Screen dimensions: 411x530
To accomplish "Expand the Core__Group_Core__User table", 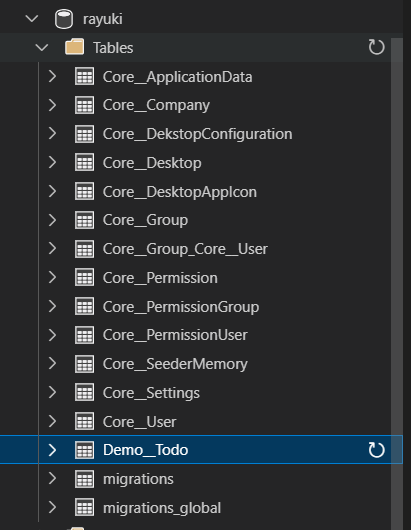I will [52, 248].
